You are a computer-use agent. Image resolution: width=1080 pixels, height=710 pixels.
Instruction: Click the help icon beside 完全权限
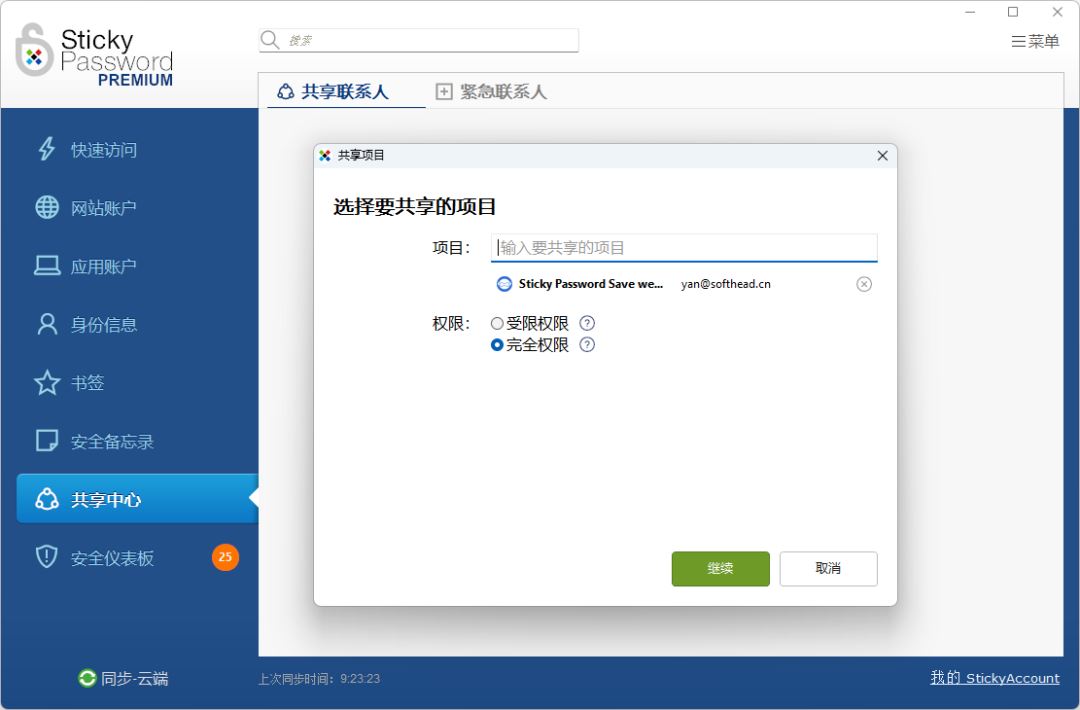click(x=587, y=345)
